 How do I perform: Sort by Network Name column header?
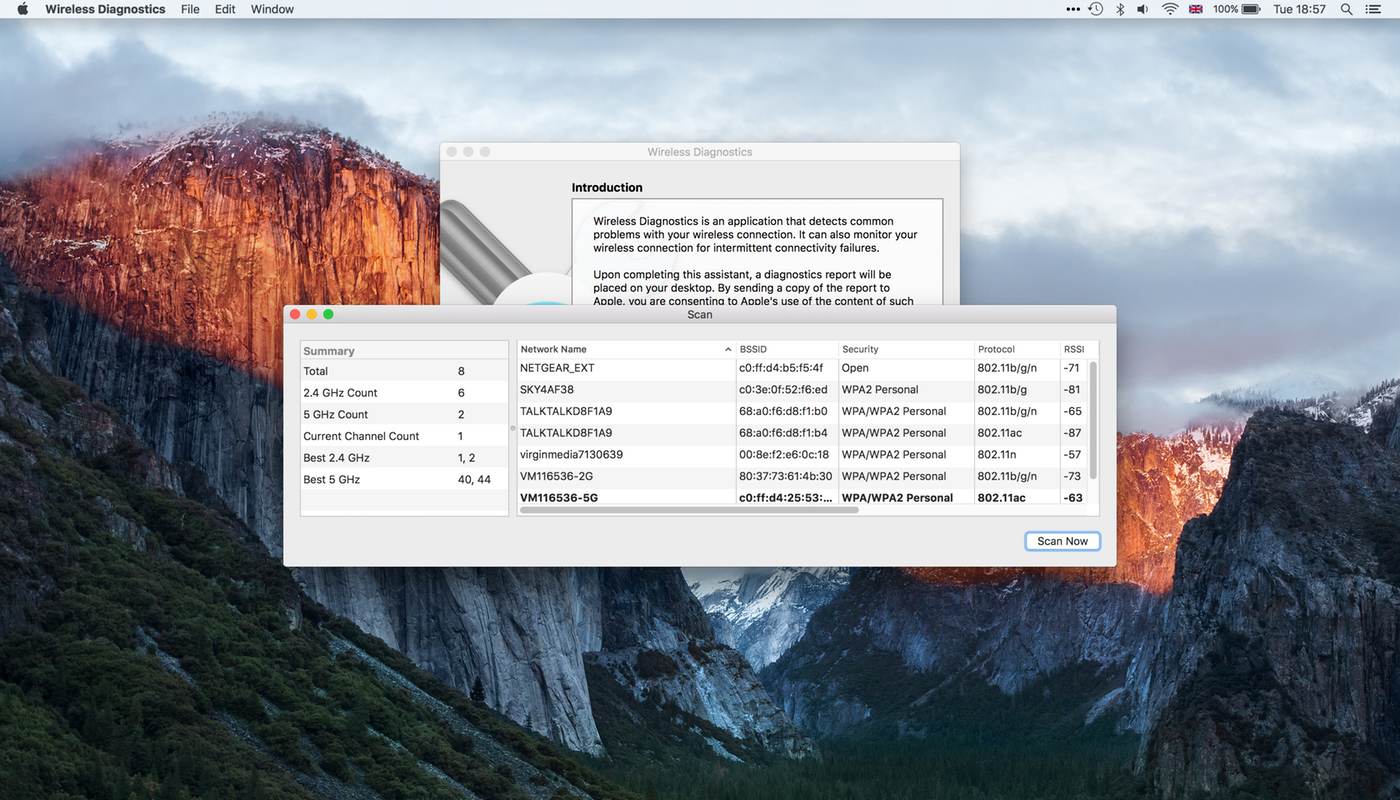coord(626,349)
